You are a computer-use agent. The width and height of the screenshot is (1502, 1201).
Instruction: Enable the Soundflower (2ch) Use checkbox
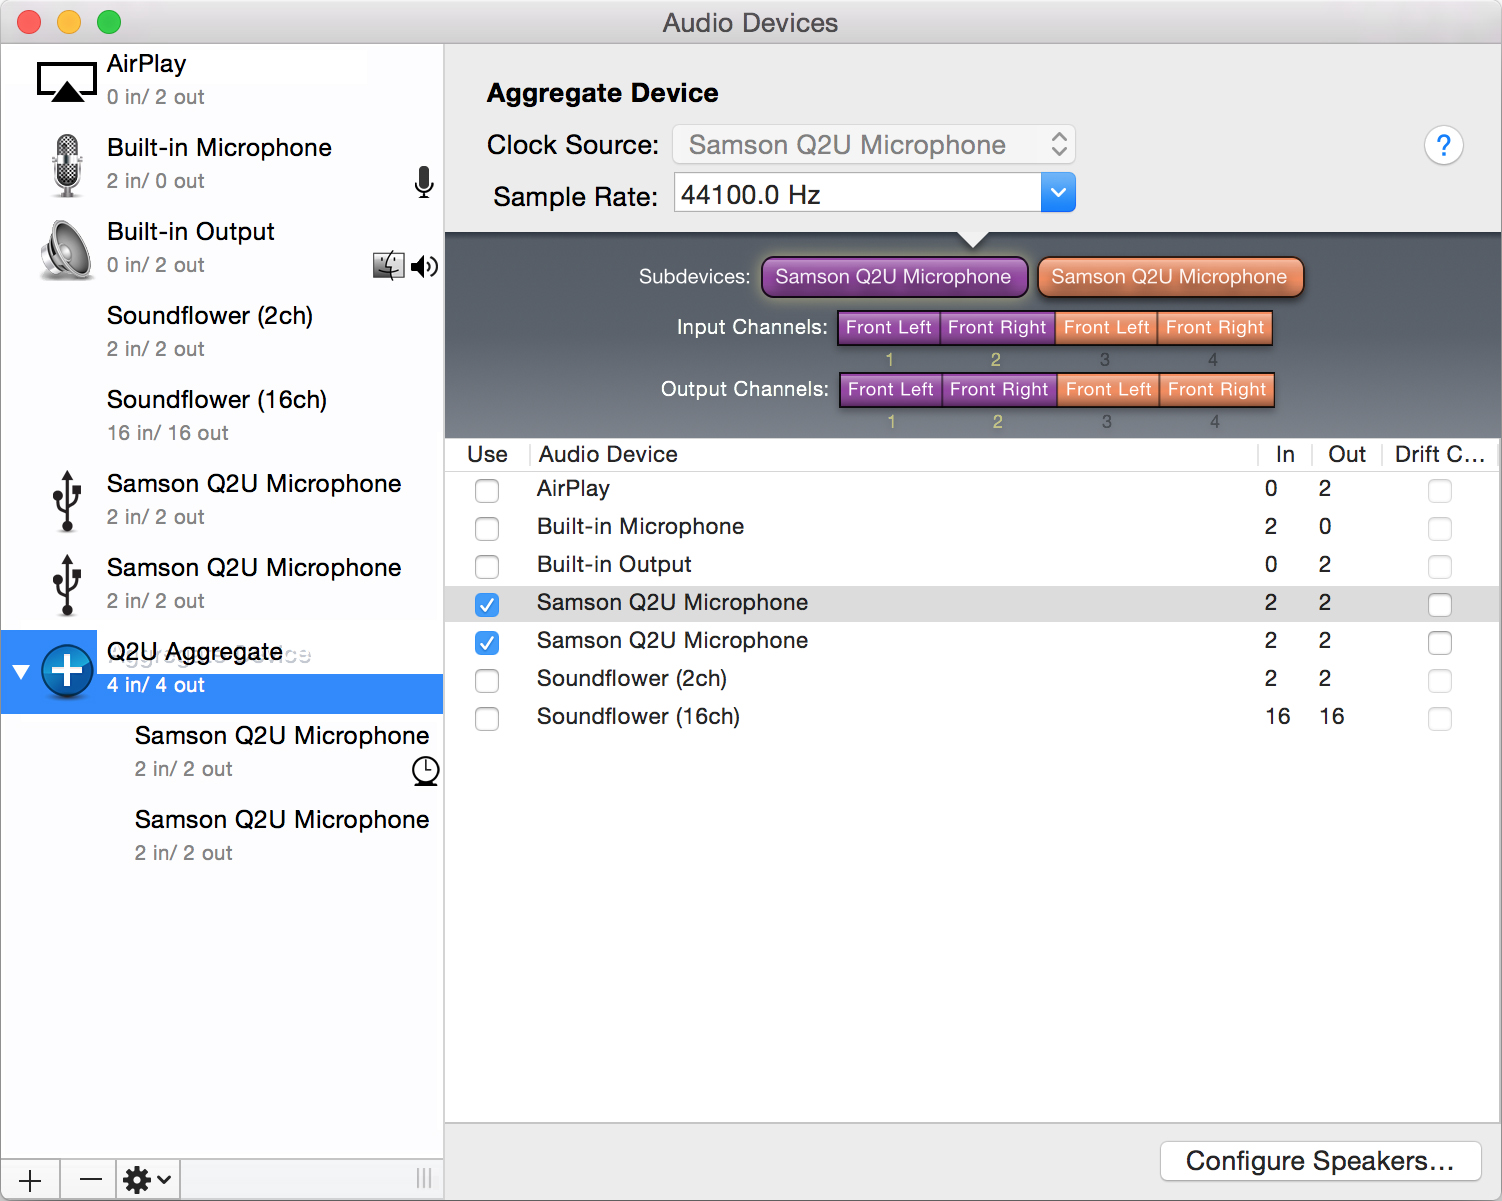coord(487,680)
